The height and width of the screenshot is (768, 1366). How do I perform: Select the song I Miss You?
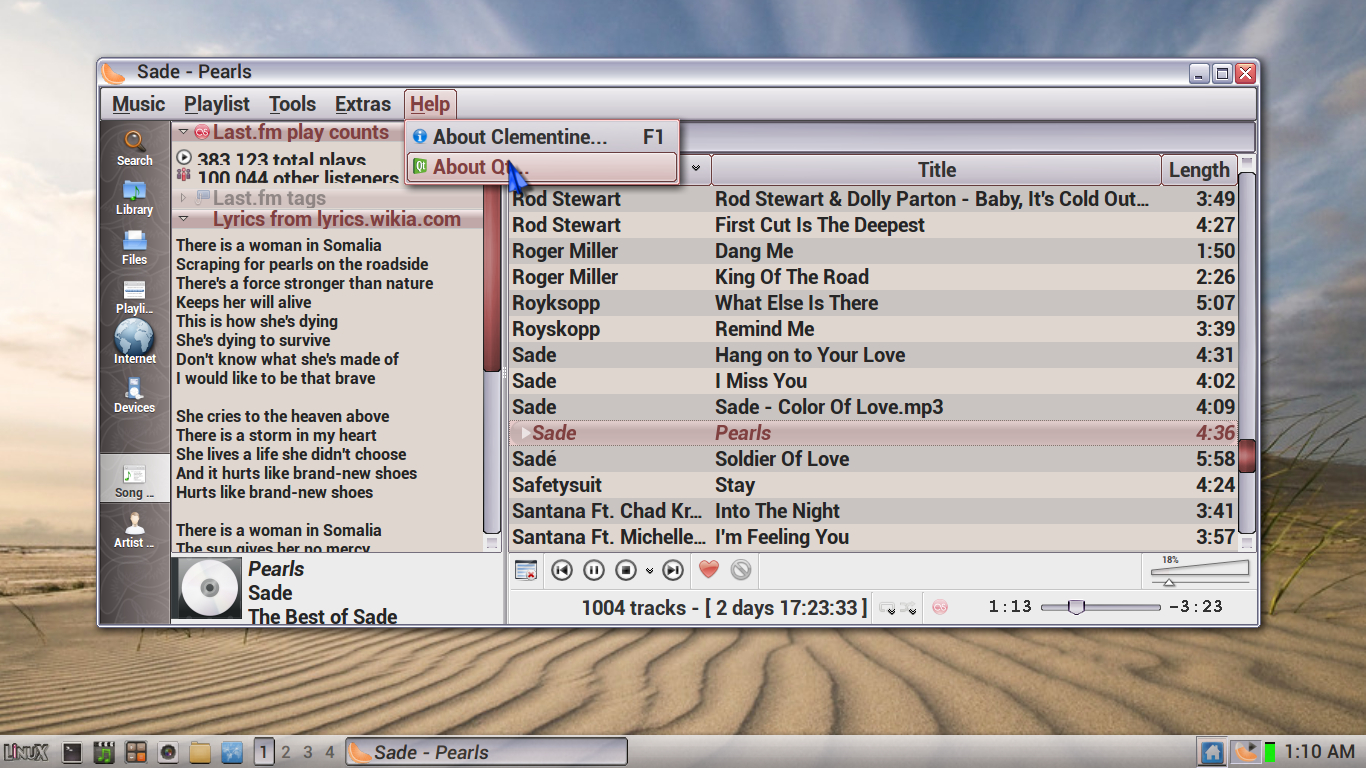tap(873, 381)
